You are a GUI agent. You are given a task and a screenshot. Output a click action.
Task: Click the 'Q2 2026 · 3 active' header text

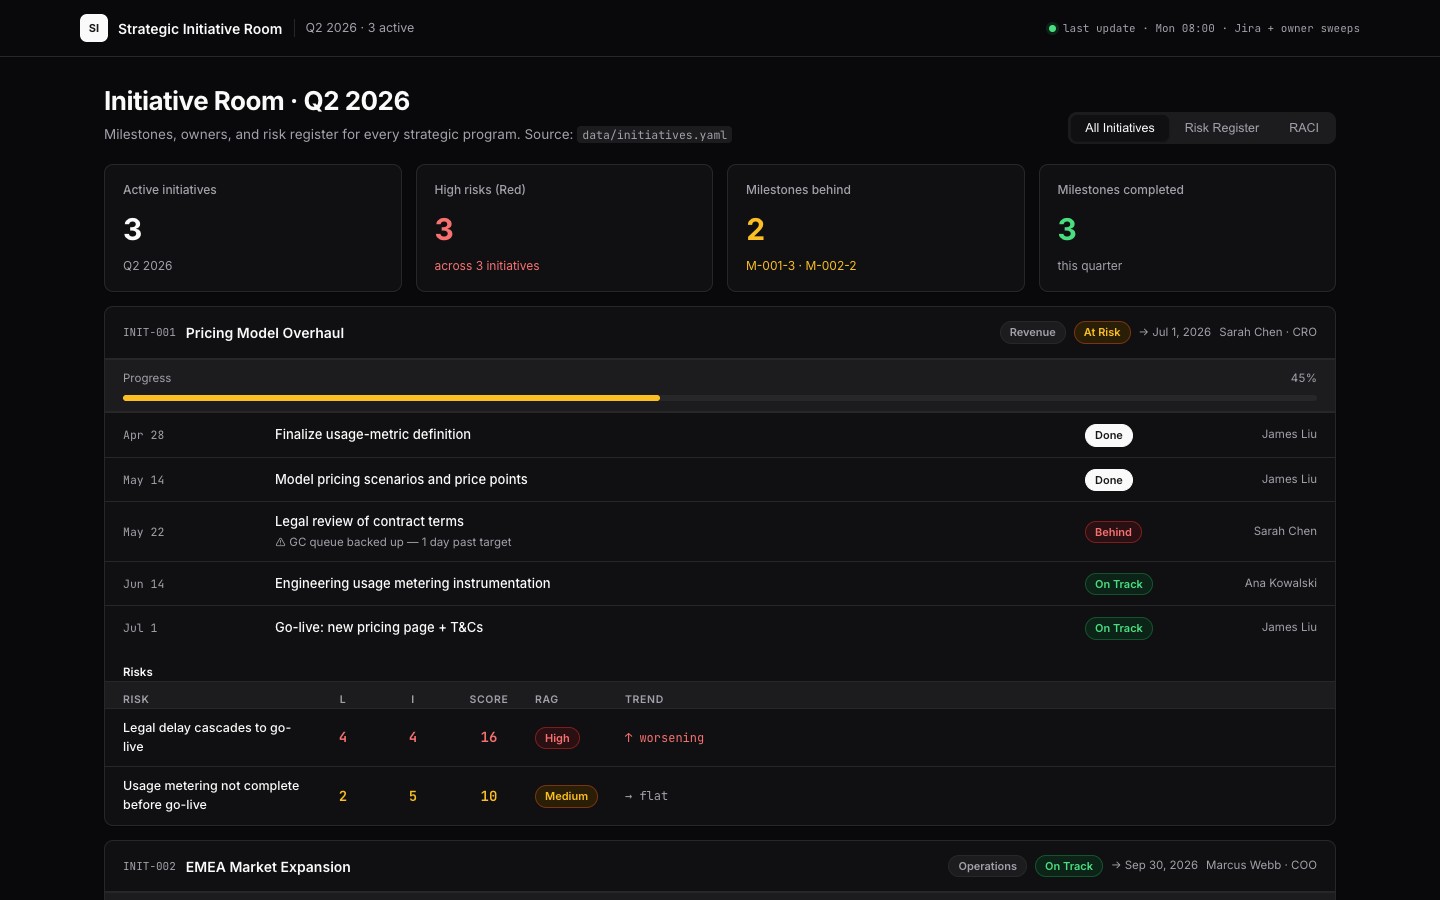pyautogui.click(x=360, y=28)
